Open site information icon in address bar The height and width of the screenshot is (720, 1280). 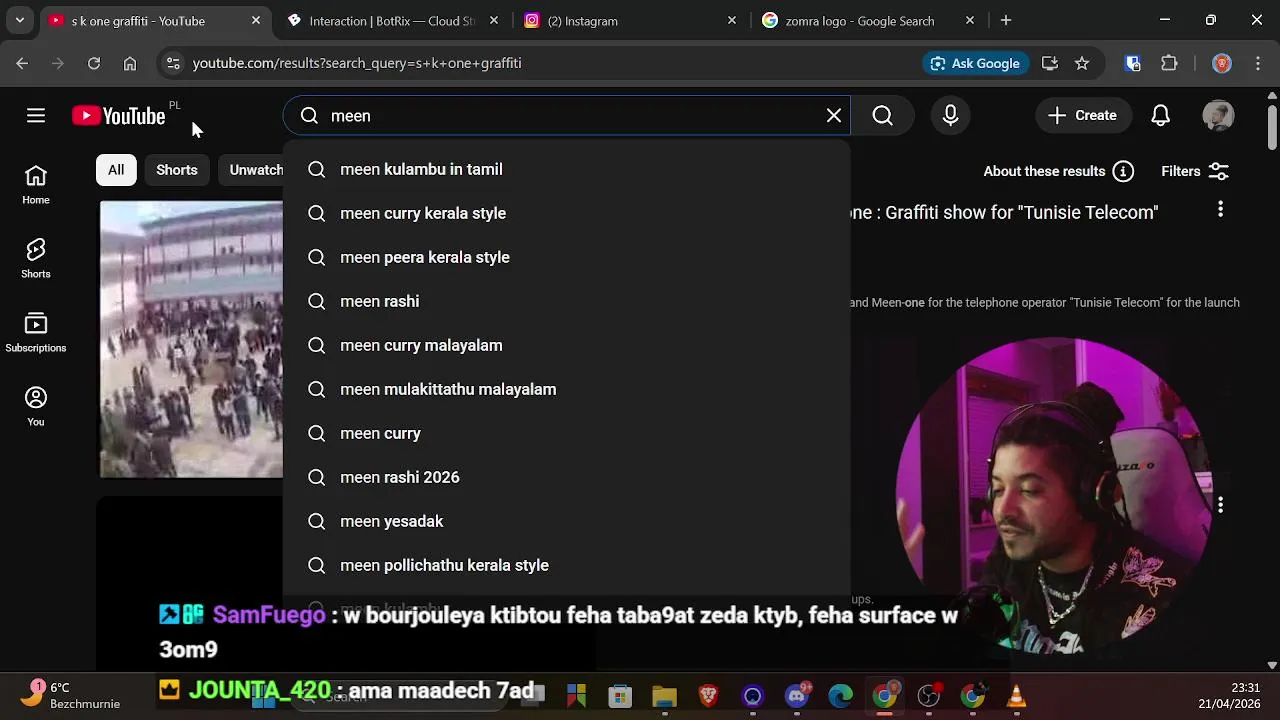[x=173, y=63]
